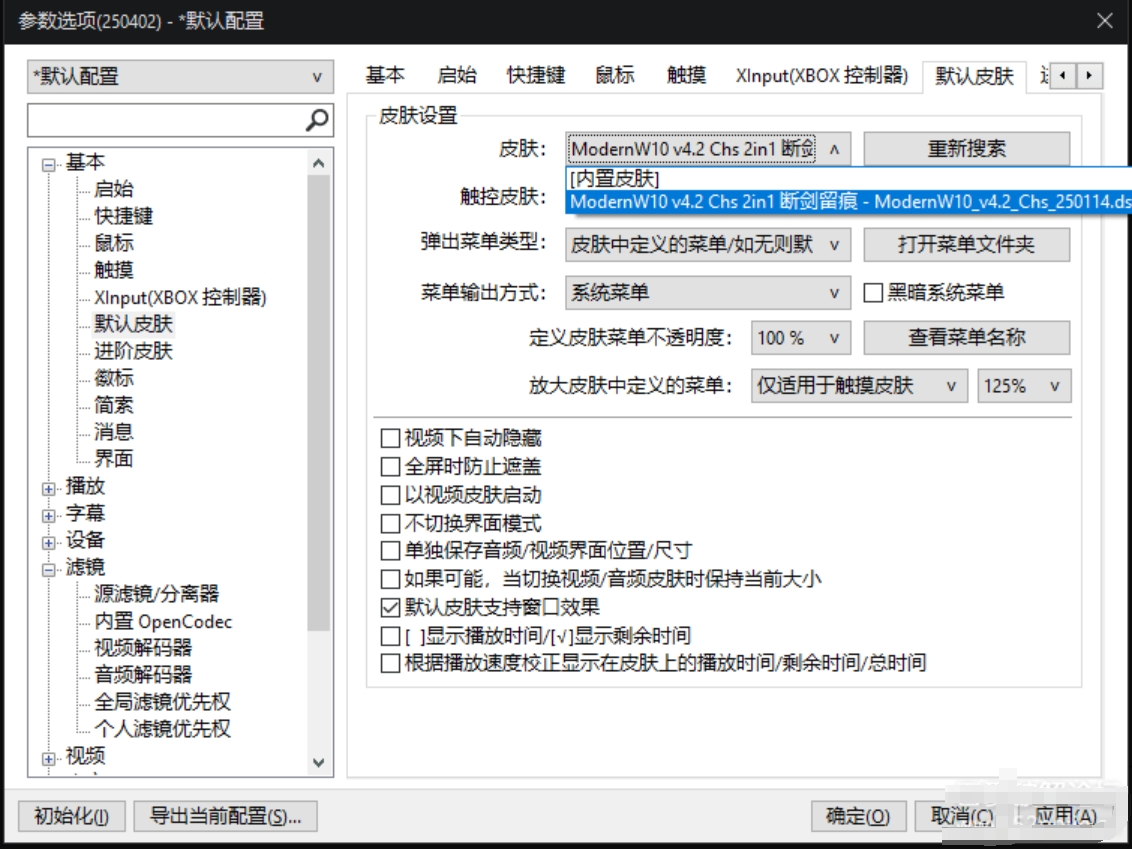Open 定义皮肤菜单不透明度 100% dropdown

(x=801, y=338)
